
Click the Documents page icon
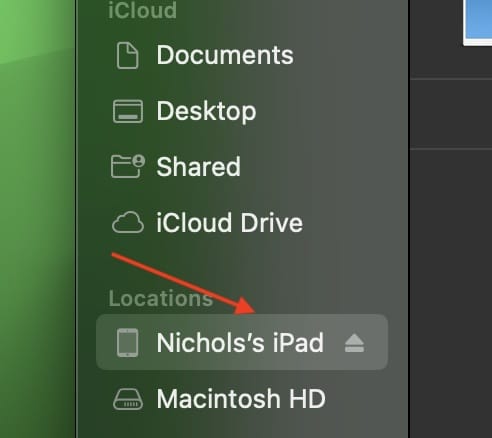(128, 56)
